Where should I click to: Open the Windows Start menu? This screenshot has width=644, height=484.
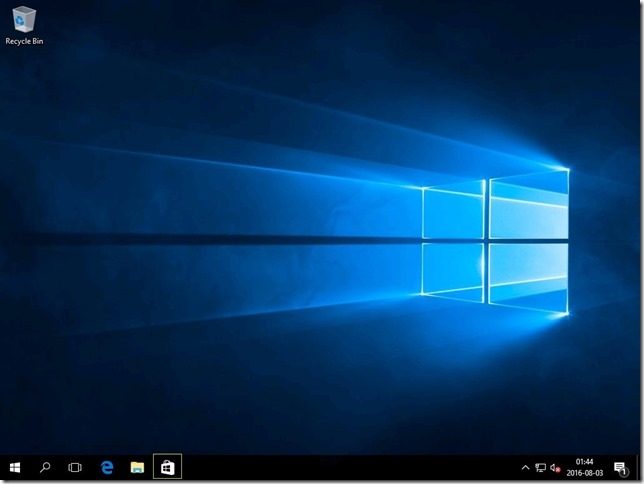click(15, 467)
